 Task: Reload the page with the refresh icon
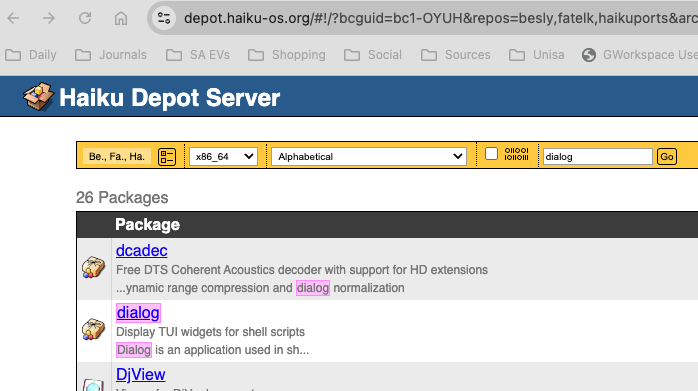tap(85, 18)
